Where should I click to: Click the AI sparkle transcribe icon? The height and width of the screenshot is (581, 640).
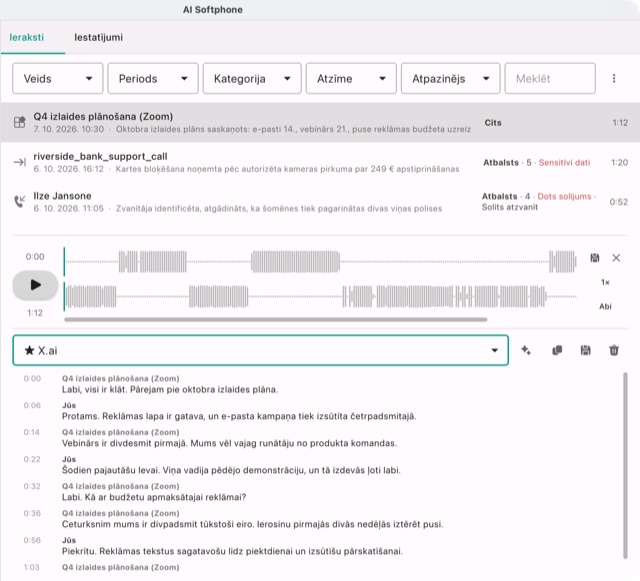(526, 350)
